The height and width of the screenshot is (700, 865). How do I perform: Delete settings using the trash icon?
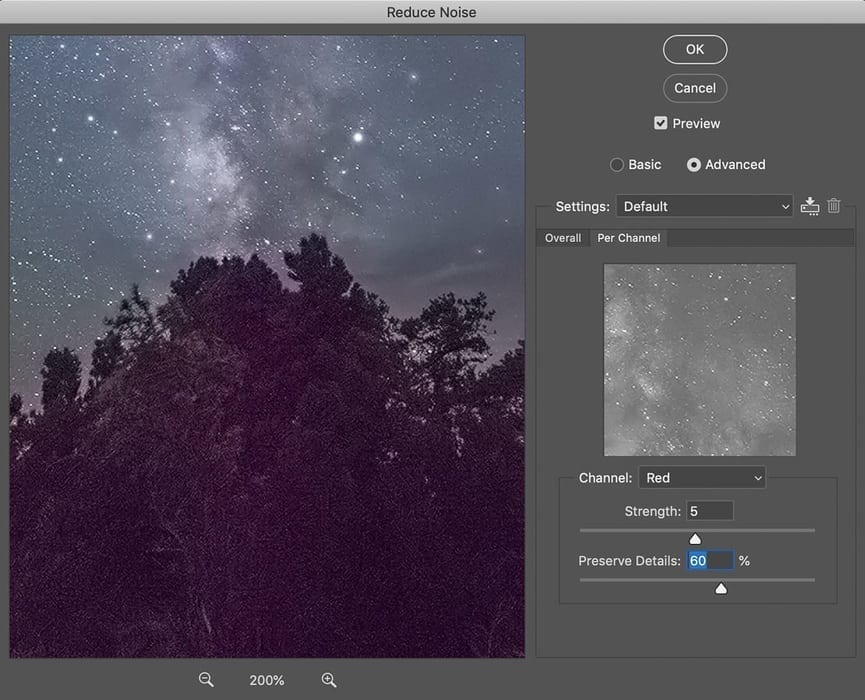[x=834, y=206]
